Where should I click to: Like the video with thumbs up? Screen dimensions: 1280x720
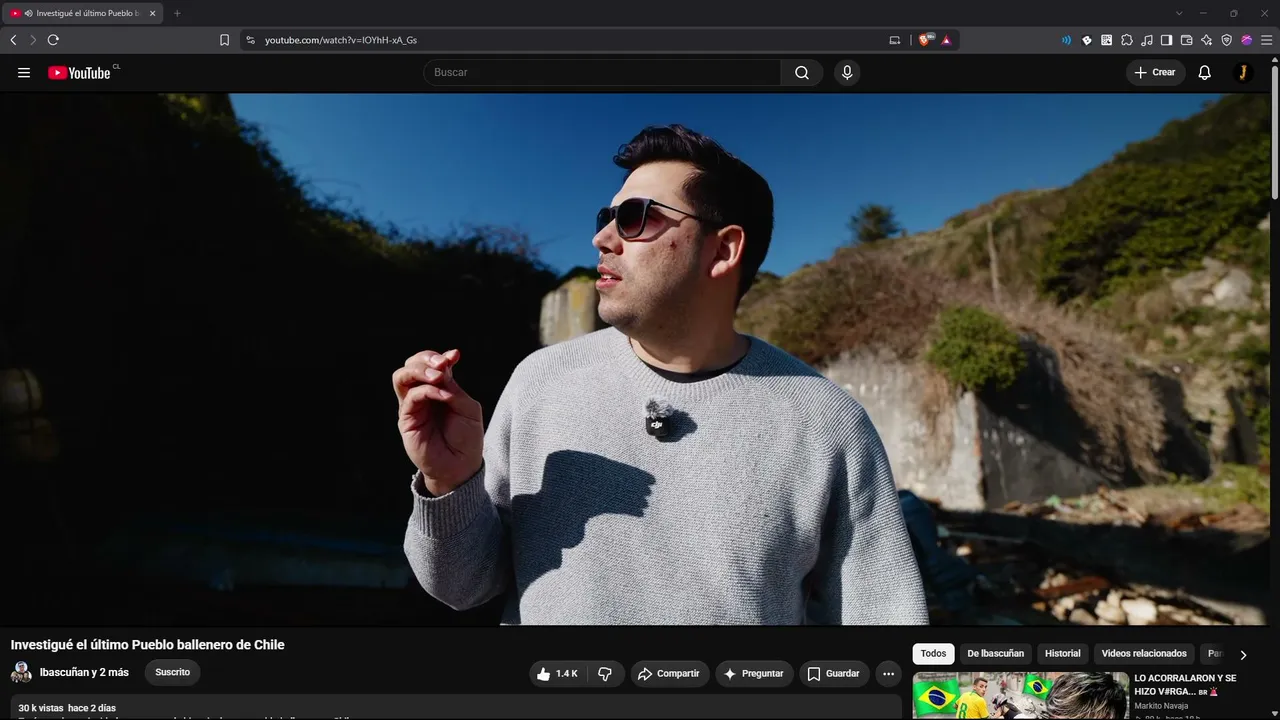[557, 674]
